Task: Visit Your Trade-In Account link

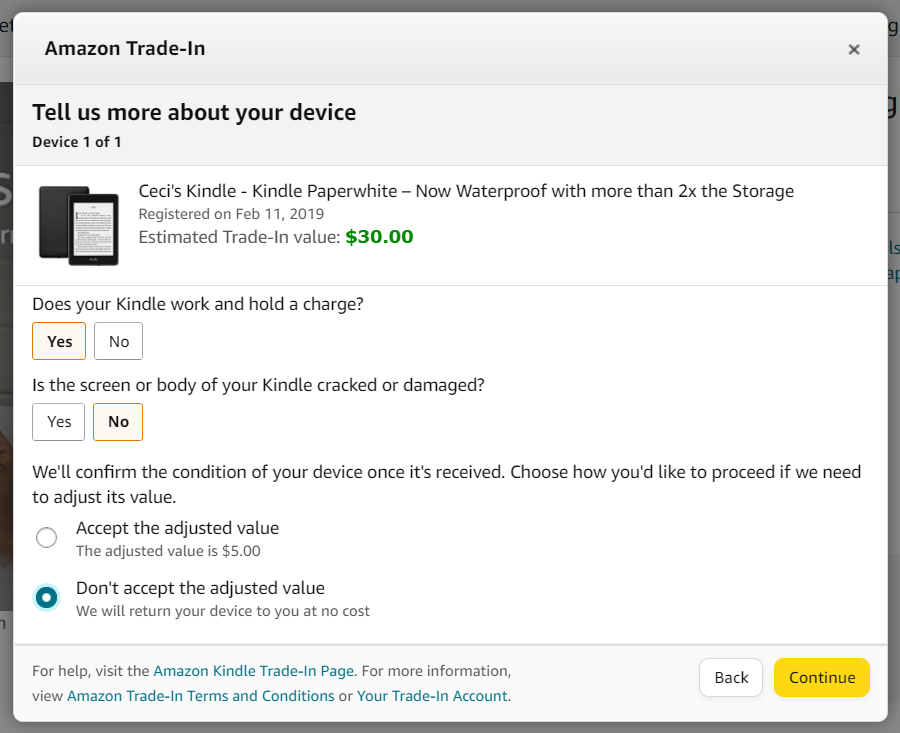Action: click(x=432, y=696)
